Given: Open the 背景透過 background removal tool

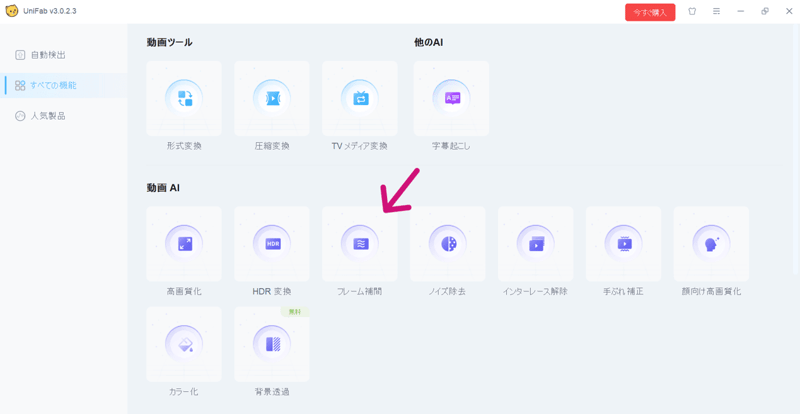Looking at the screenshot, I should click(x=272, y=344).
